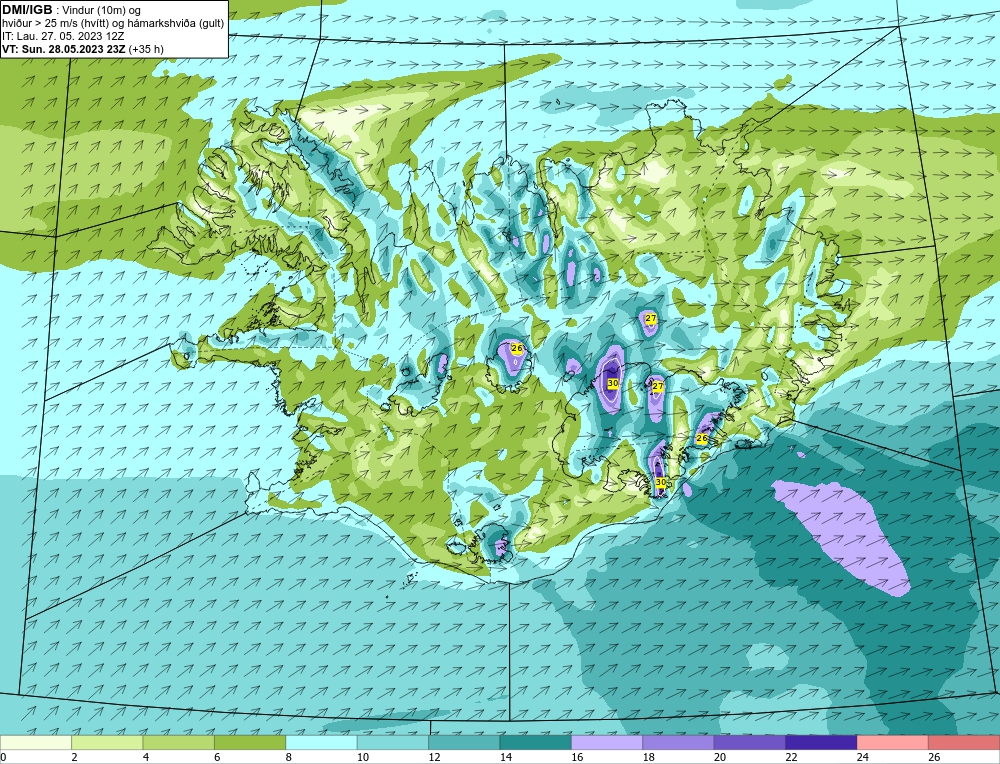Select the 2–4 m/s light green legend swatch

pyautogui.click(x=107, y=742)
